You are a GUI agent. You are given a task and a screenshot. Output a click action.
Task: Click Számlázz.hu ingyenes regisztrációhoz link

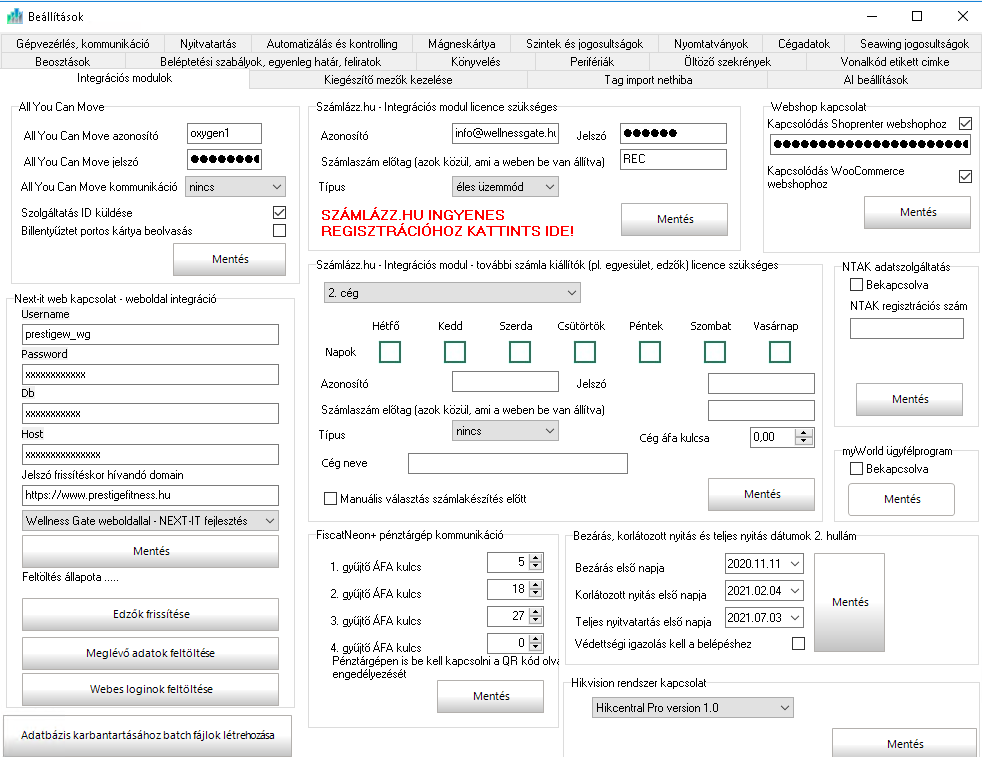(447, 223)
